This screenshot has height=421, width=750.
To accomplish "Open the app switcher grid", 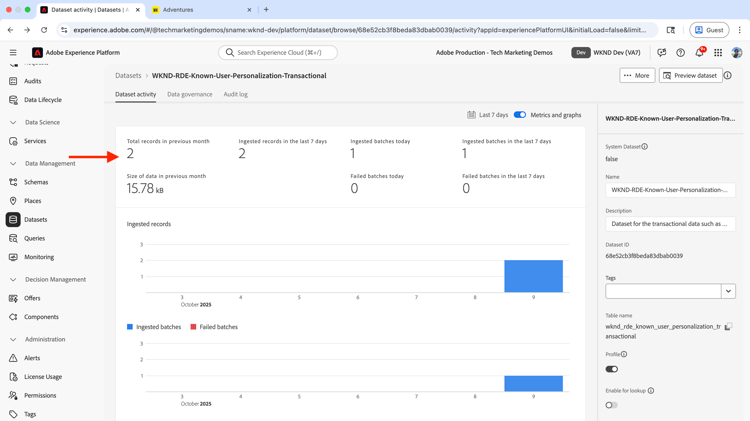I will 718,53.
